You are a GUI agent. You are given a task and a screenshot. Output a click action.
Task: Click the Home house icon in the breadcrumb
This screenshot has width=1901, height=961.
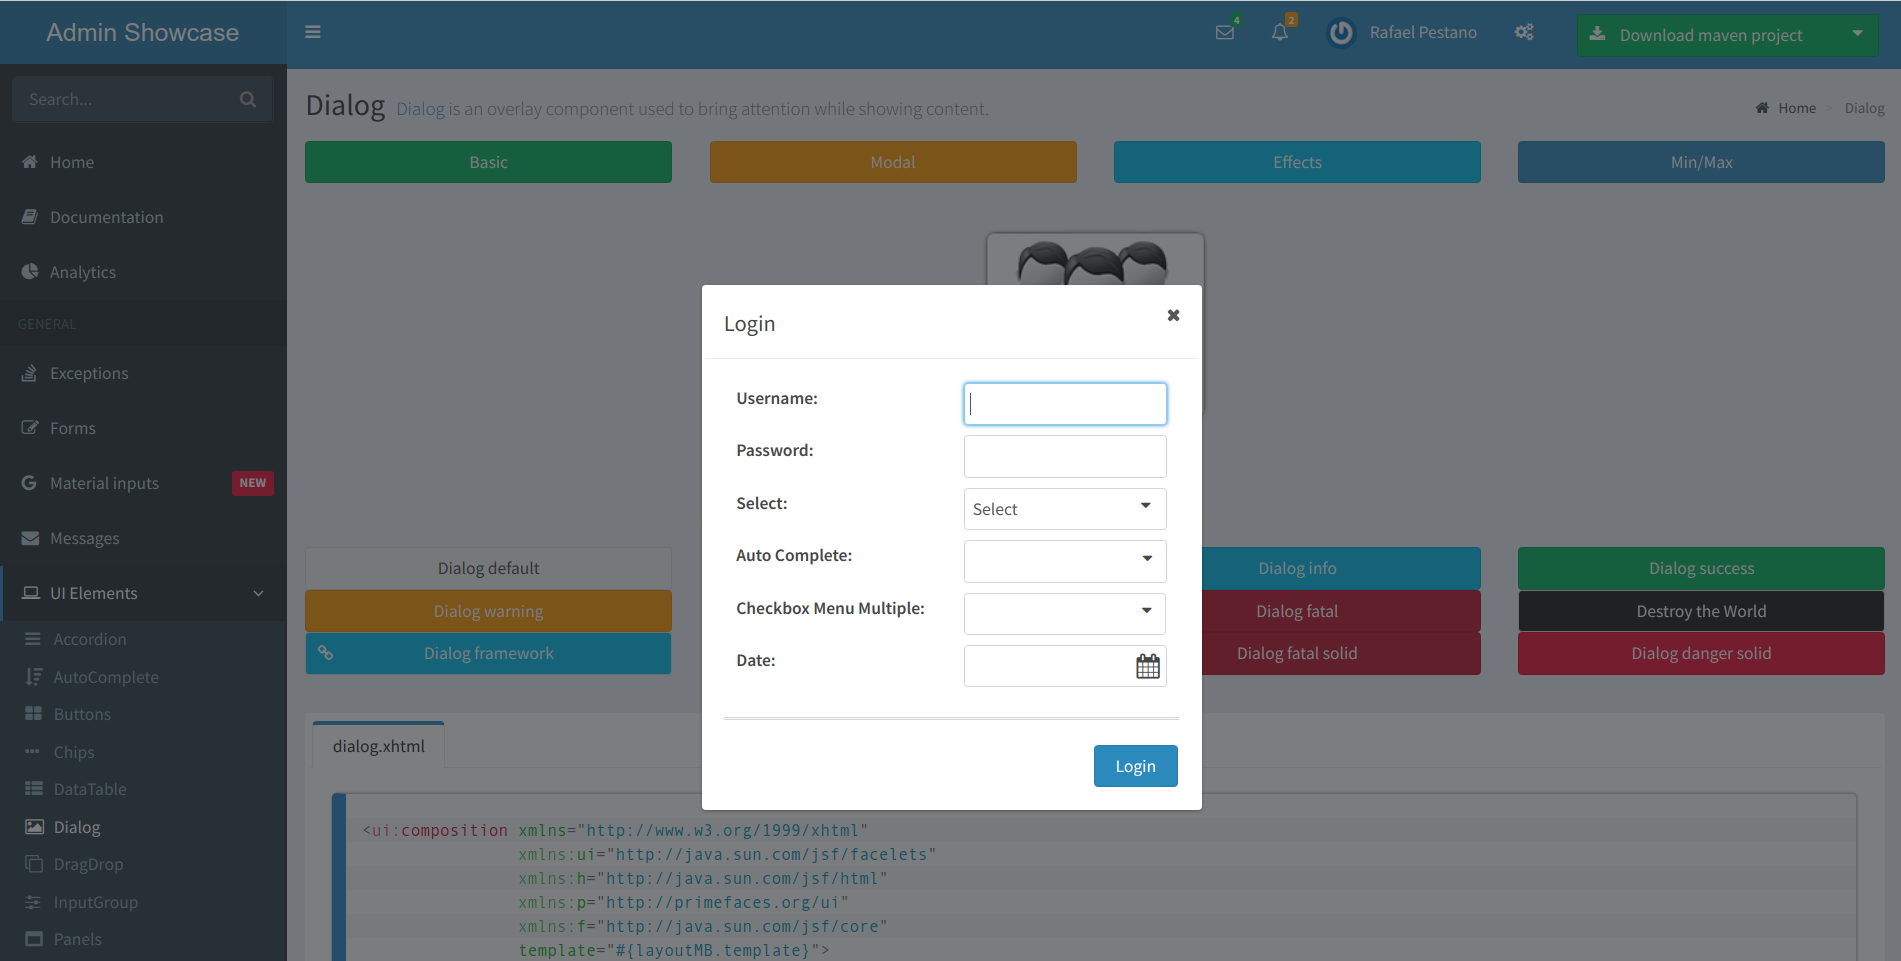[1761, 107]
